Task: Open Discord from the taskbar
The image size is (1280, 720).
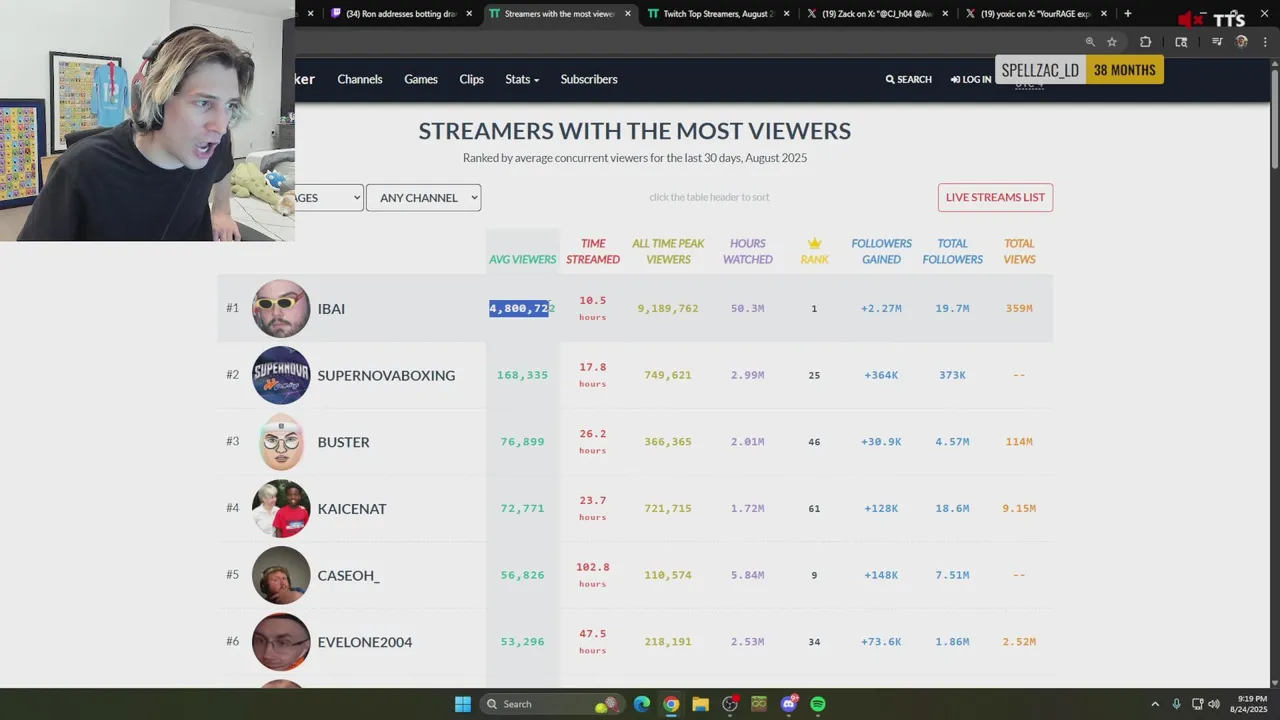Action: (789, 704)
